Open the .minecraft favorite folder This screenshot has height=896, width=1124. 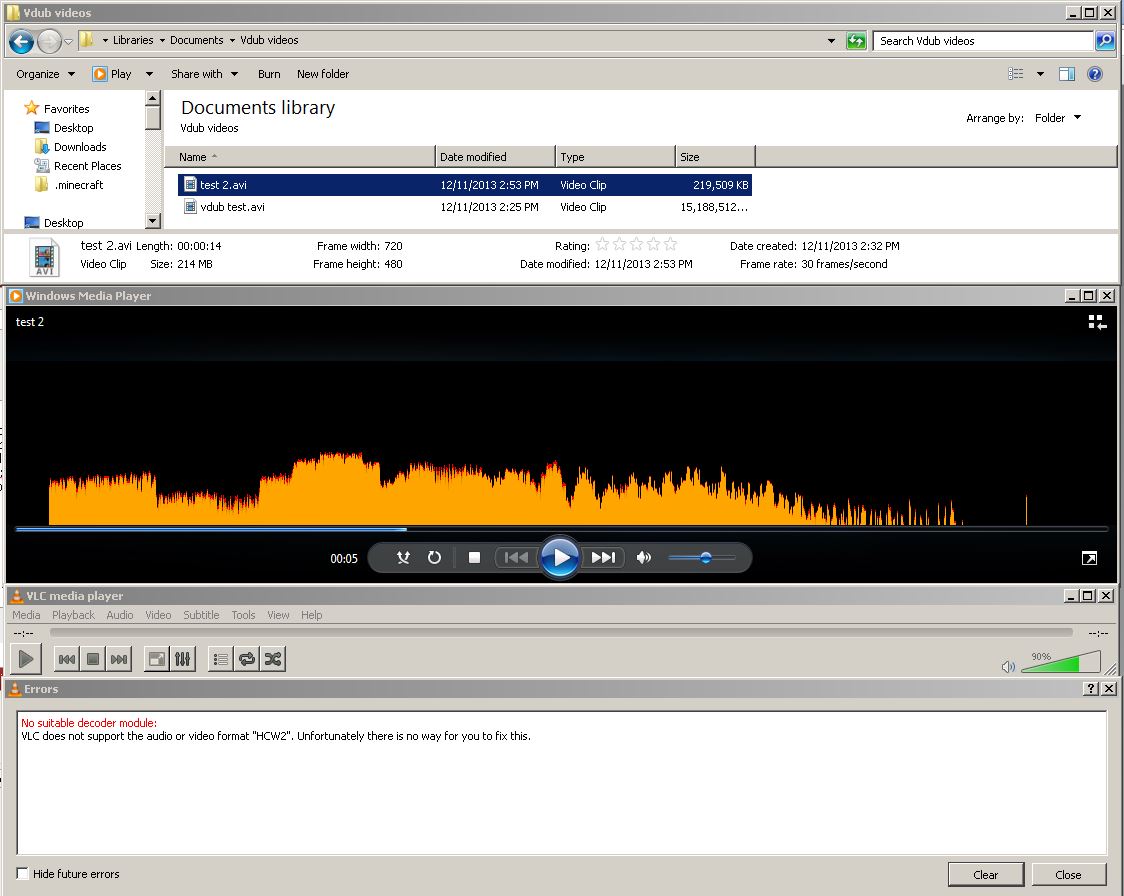pos(69,185)
